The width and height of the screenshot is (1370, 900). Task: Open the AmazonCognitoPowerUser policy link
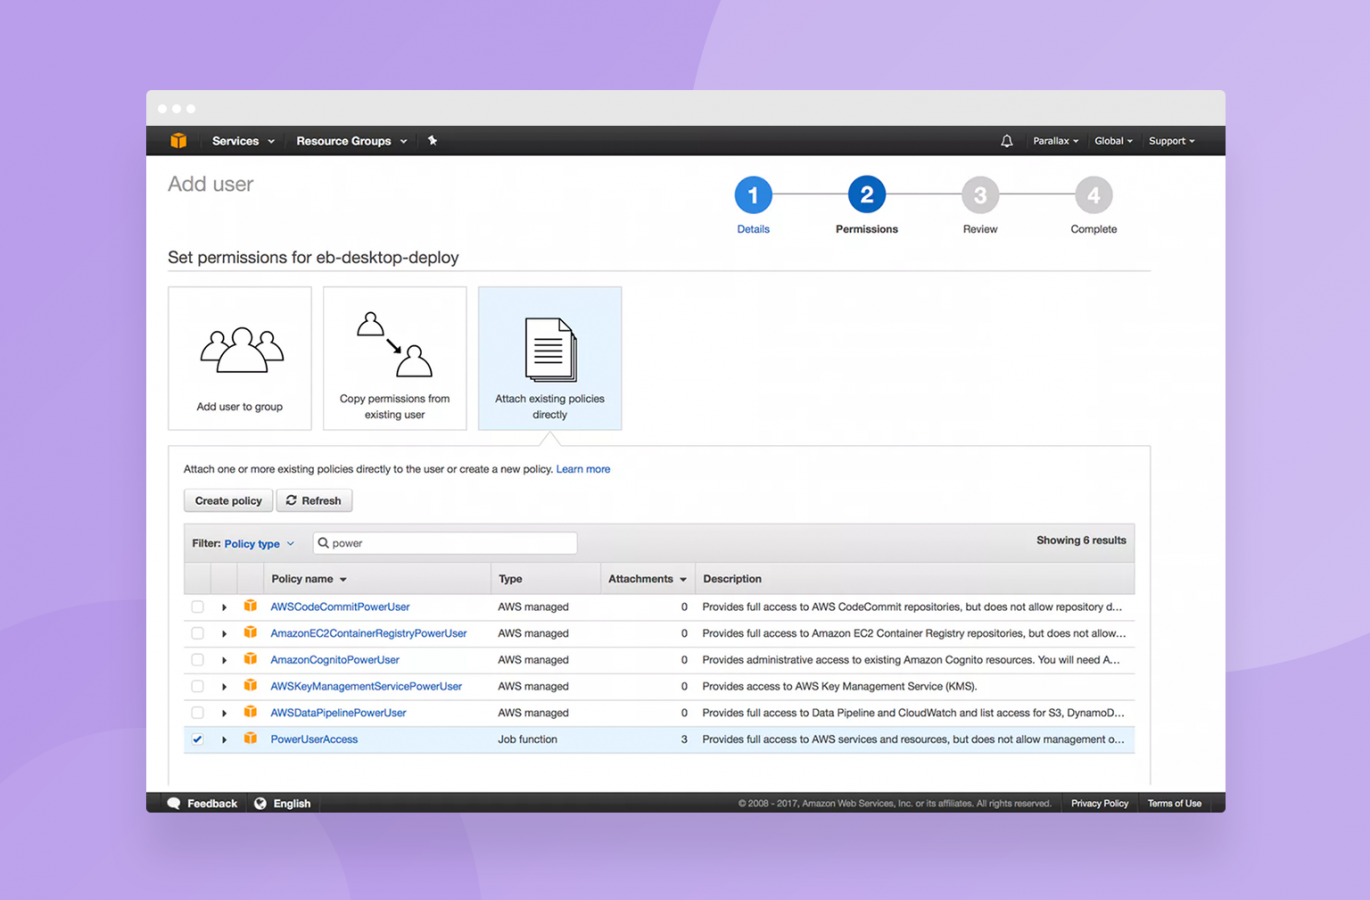pyautogui.click(x=335, y=660)
